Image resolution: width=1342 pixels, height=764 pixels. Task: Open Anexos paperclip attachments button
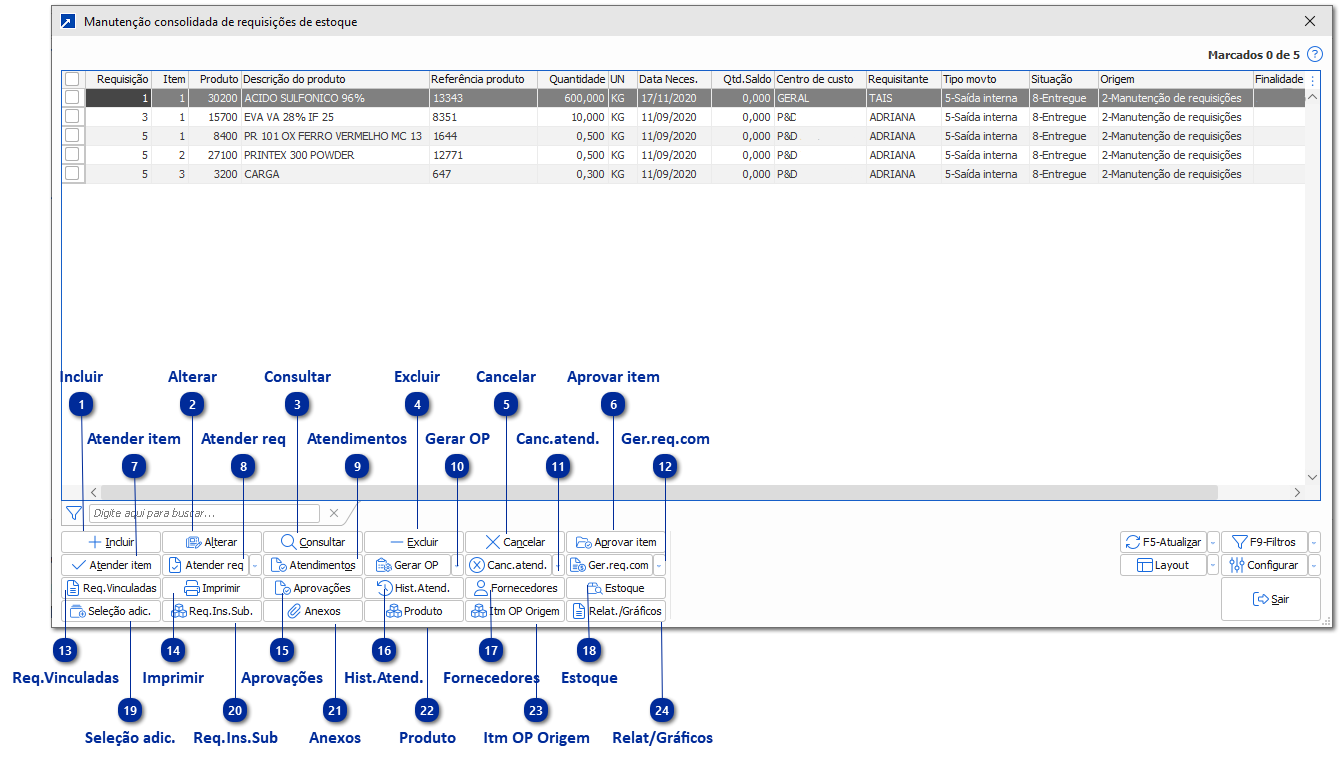(313, 611)
